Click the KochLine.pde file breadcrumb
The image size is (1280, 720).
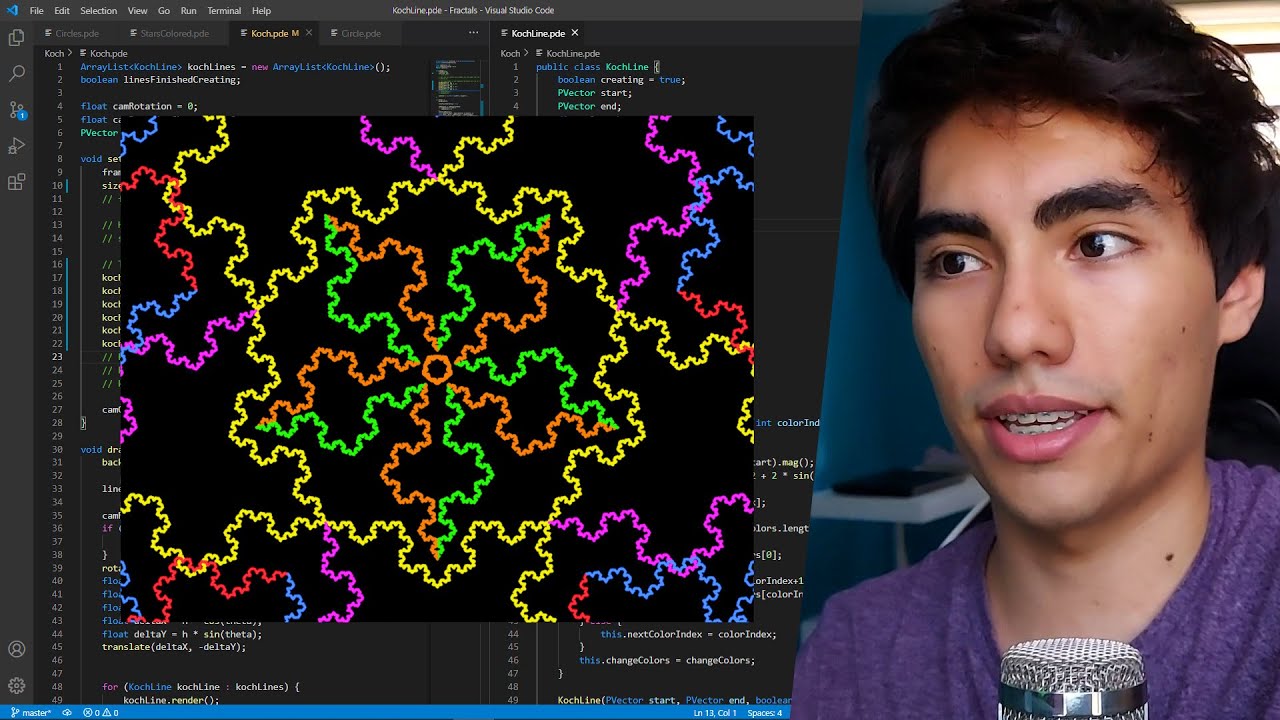click(x=573, y=53)
